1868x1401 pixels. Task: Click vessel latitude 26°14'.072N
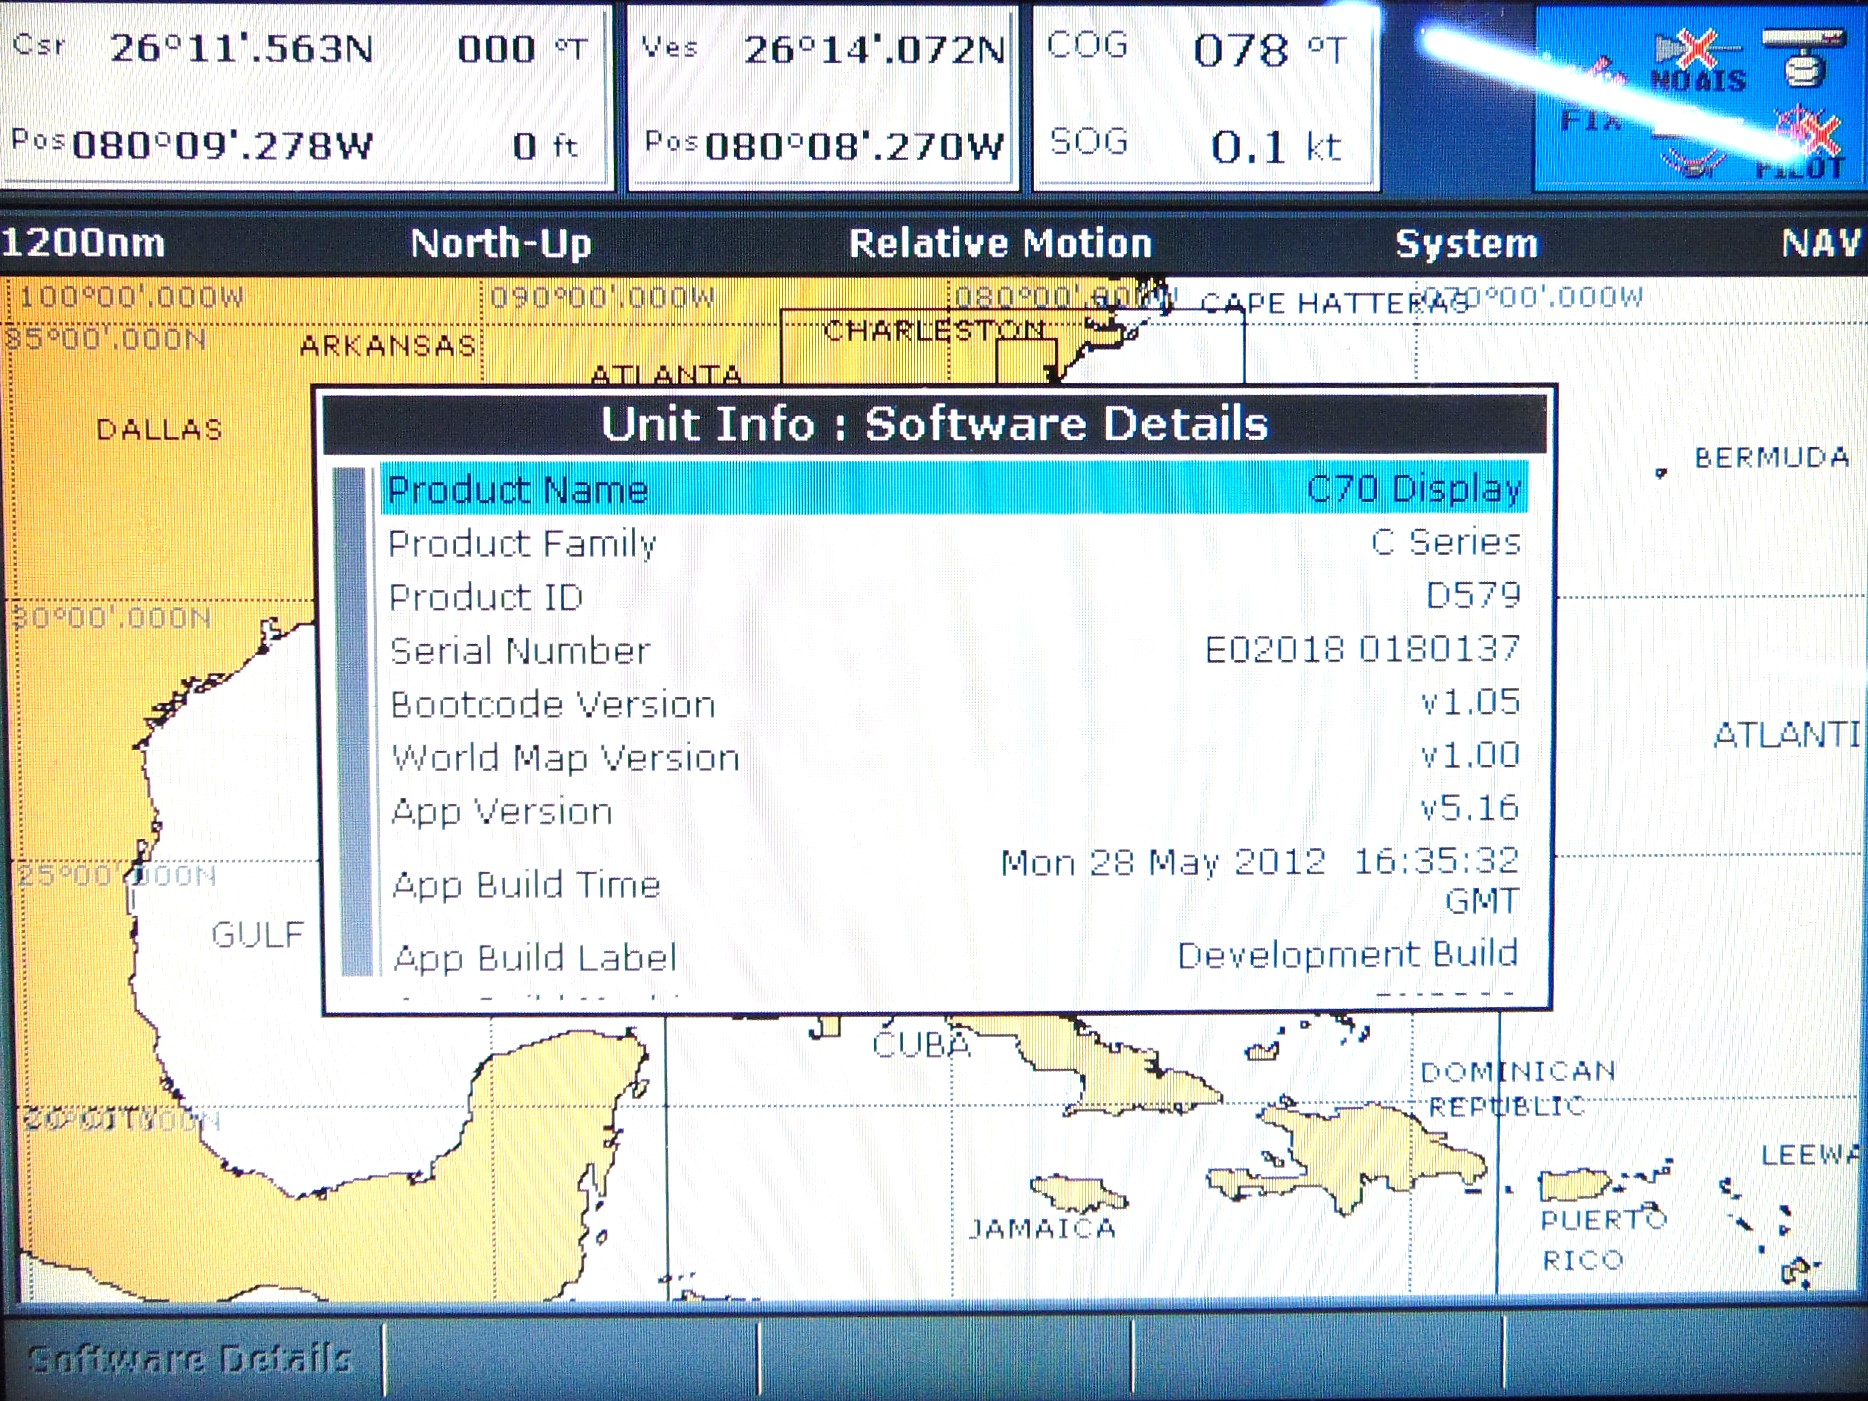[x=874, y=50]
